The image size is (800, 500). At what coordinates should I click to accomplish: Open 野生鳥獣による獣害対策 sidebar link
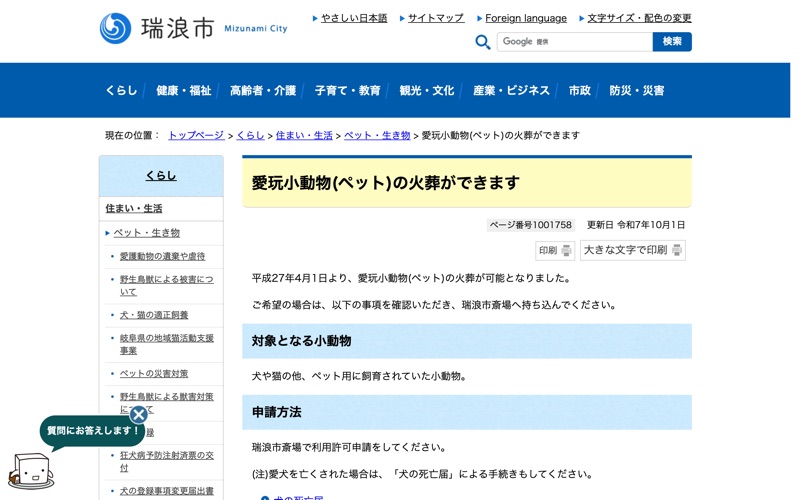(x=166, y=396)
